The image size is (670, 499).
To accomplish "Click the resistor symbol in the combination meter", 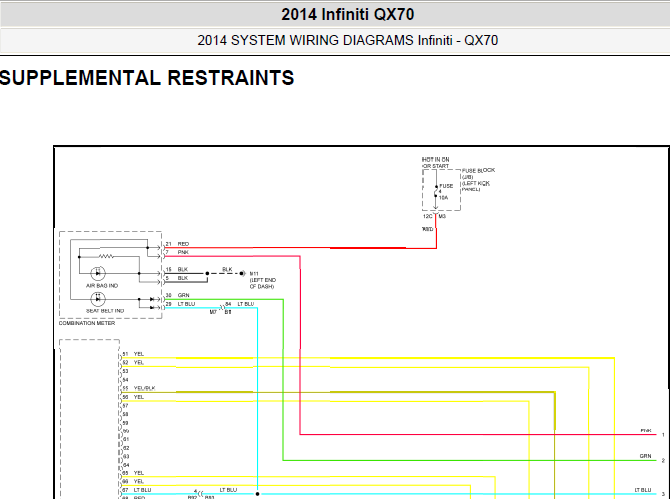I will tap(106, 256).
